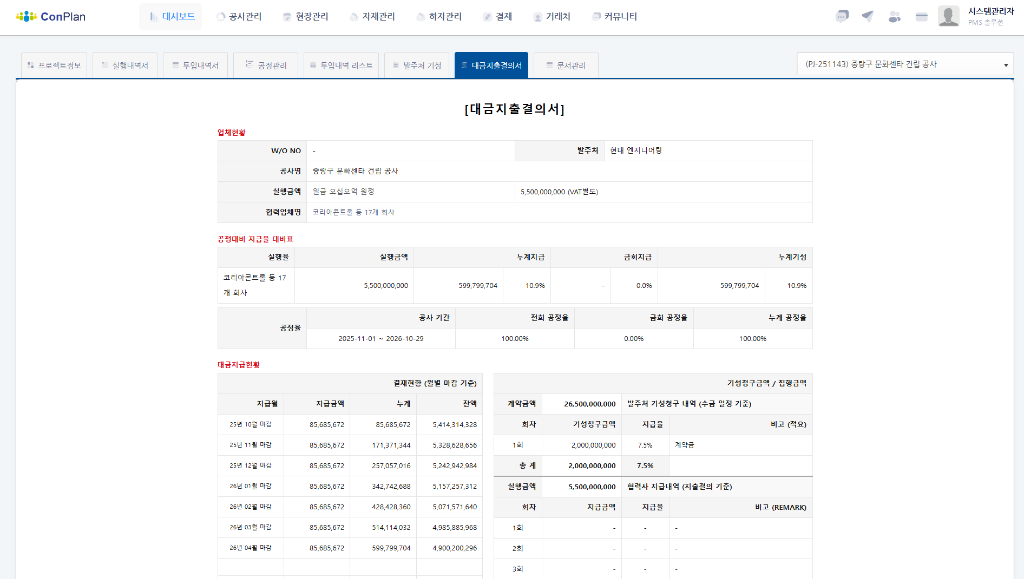Image resolution: width=1024 pixels, height=579 pixels.
Task: Click the 5,414,314,328 balance cell
Action: 449,424
